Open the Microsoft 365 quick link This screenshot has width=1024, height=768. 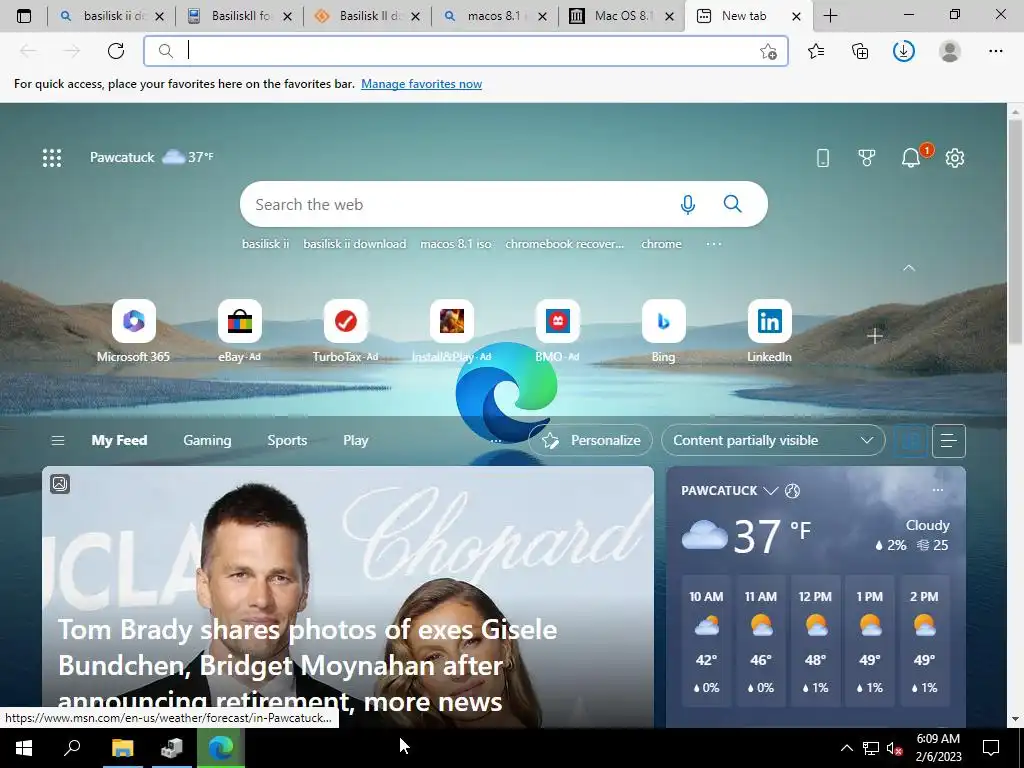133,331
